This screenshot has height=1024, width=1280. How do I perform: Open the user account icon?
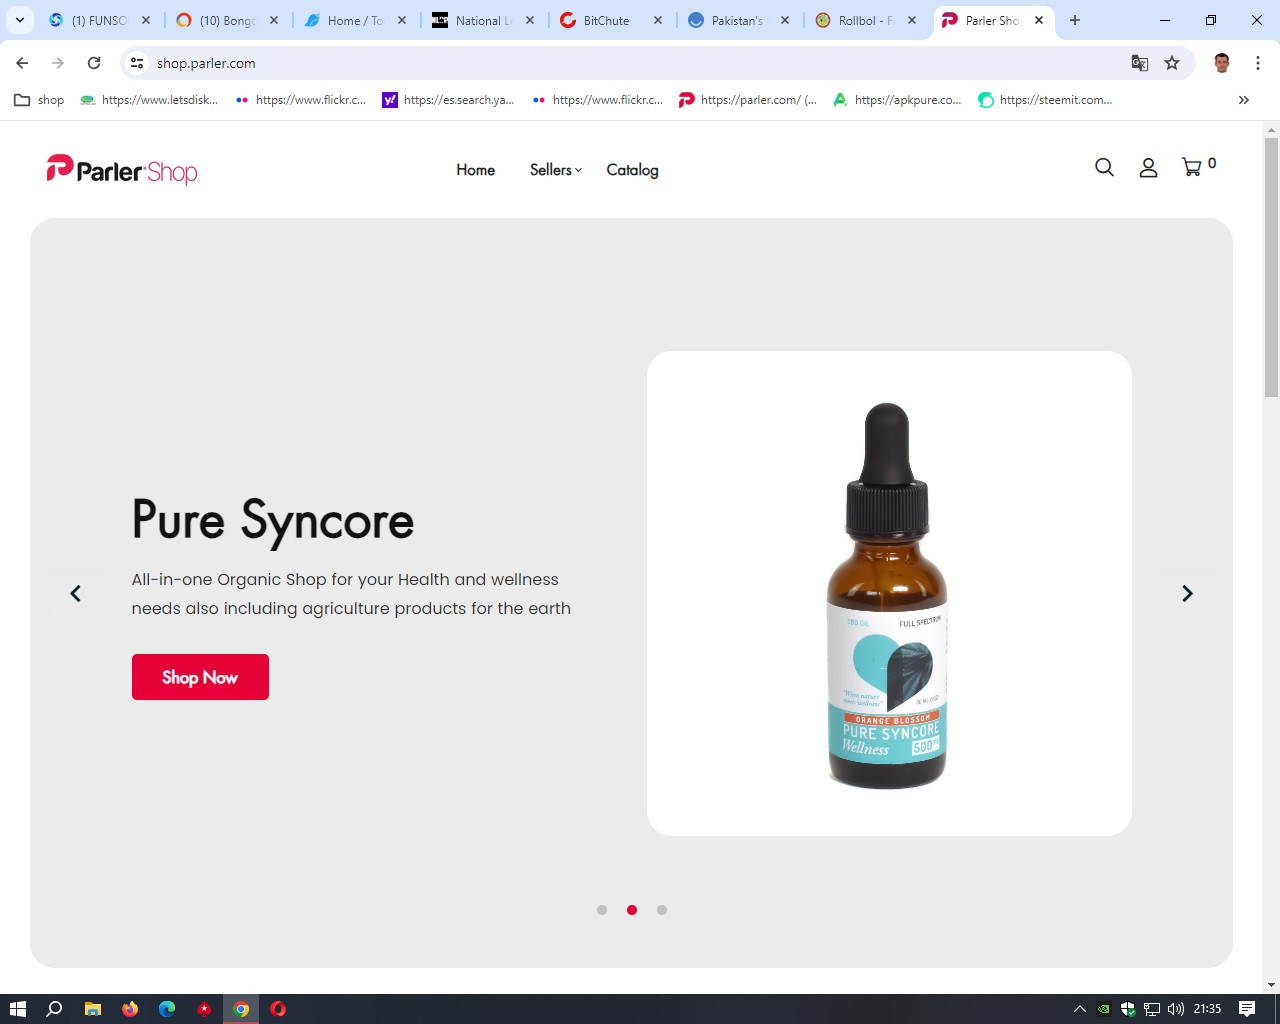pyautogui.click(x=1148, y=168)
